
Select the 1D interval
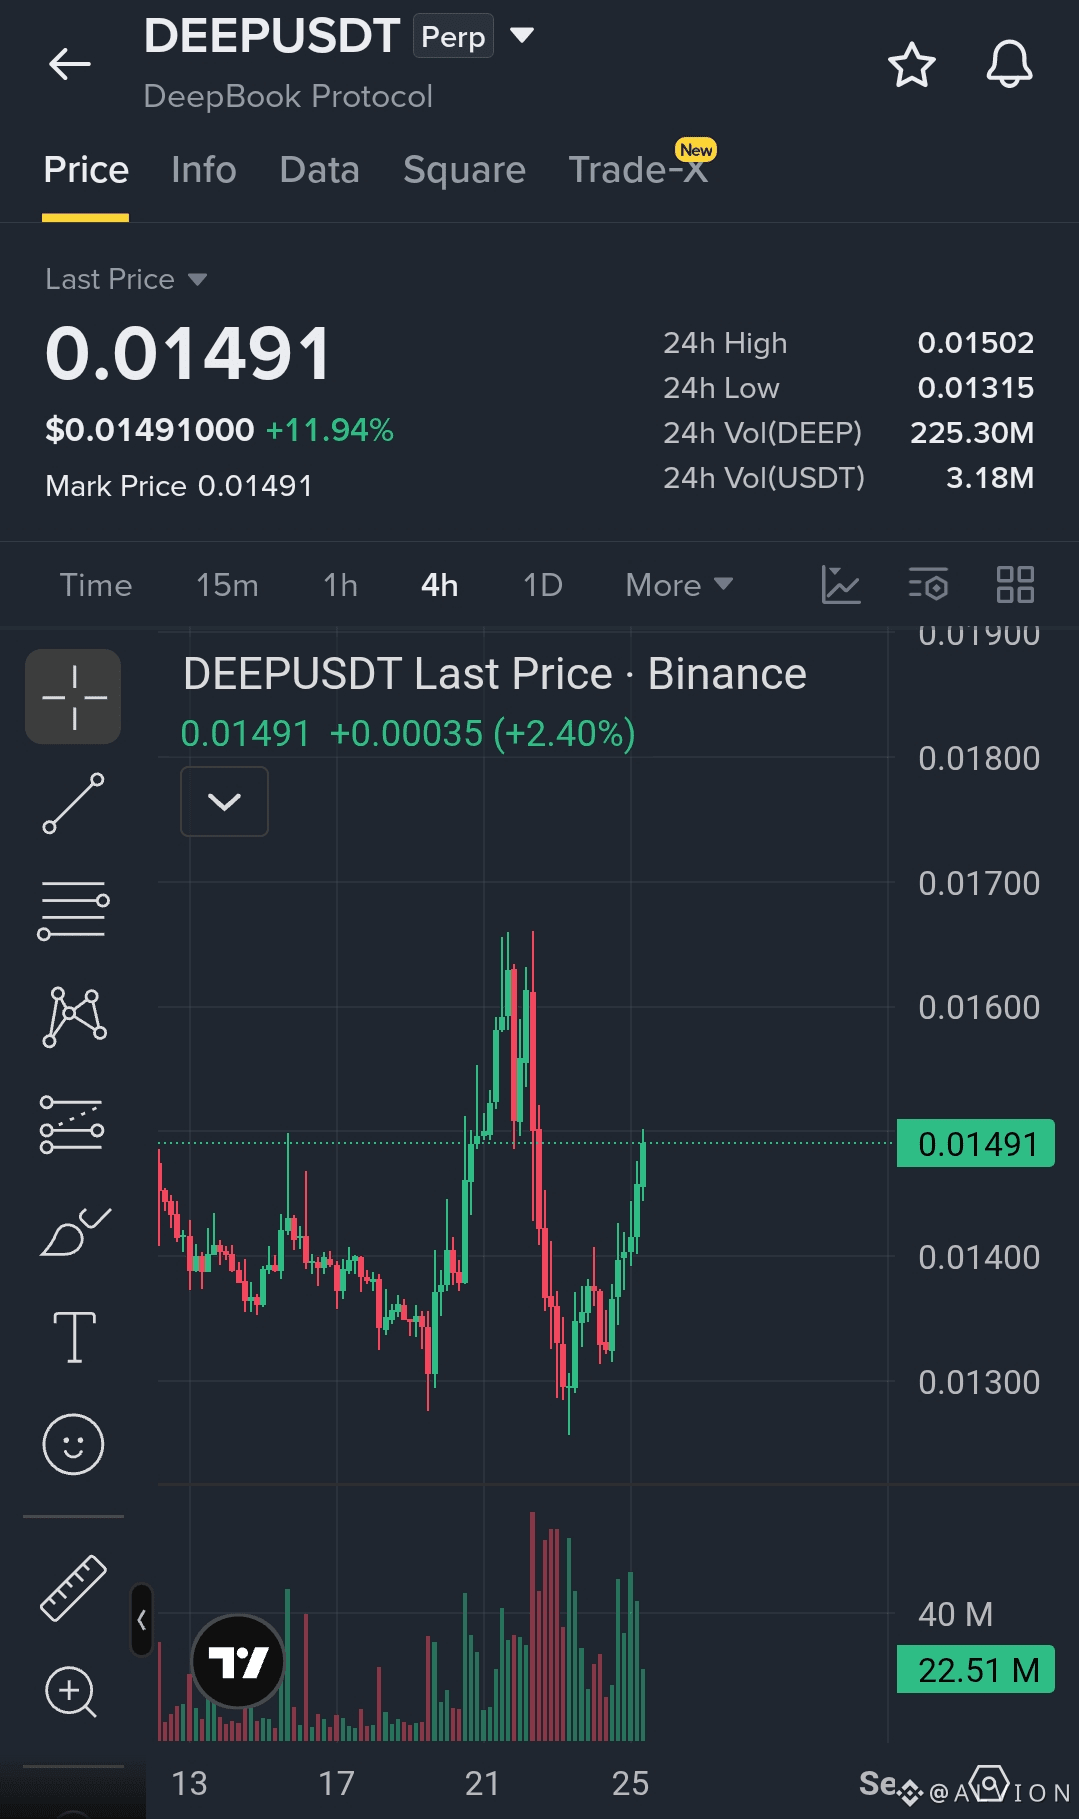point(543,585)
